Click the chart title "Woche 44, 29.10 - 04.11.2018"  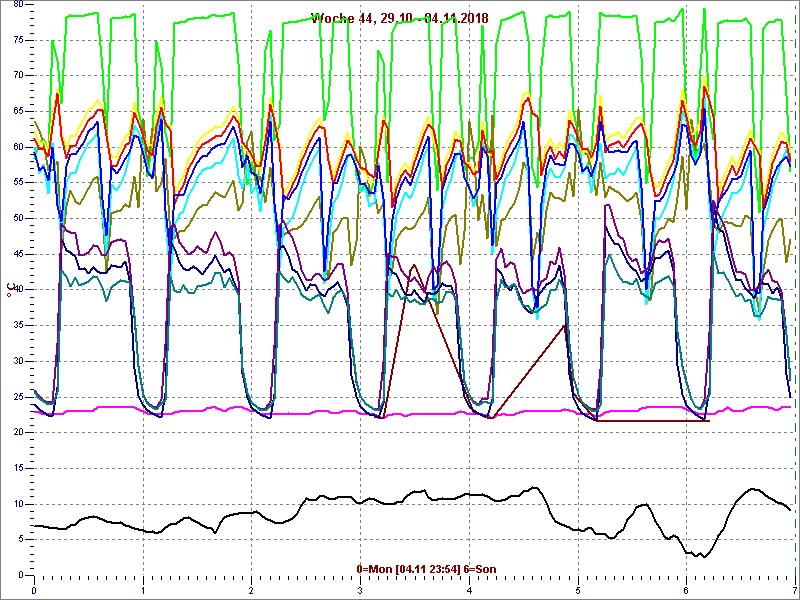point(399,18)
